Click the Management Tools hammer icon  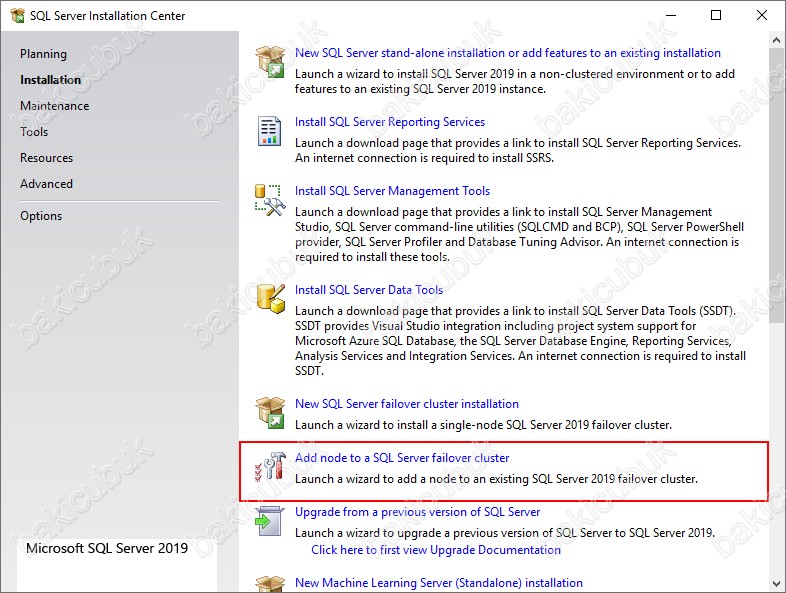270,200
